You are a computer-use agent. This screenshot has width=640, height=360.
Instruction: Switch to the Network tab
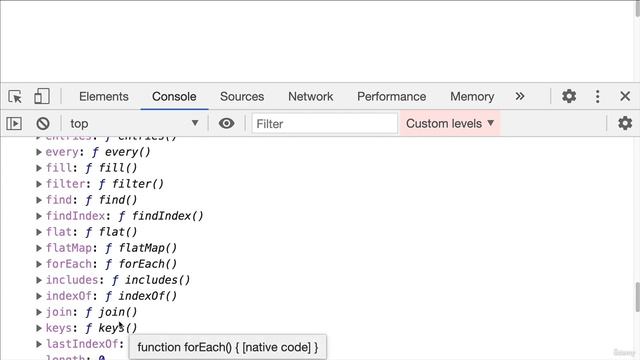tap(311, 96)
